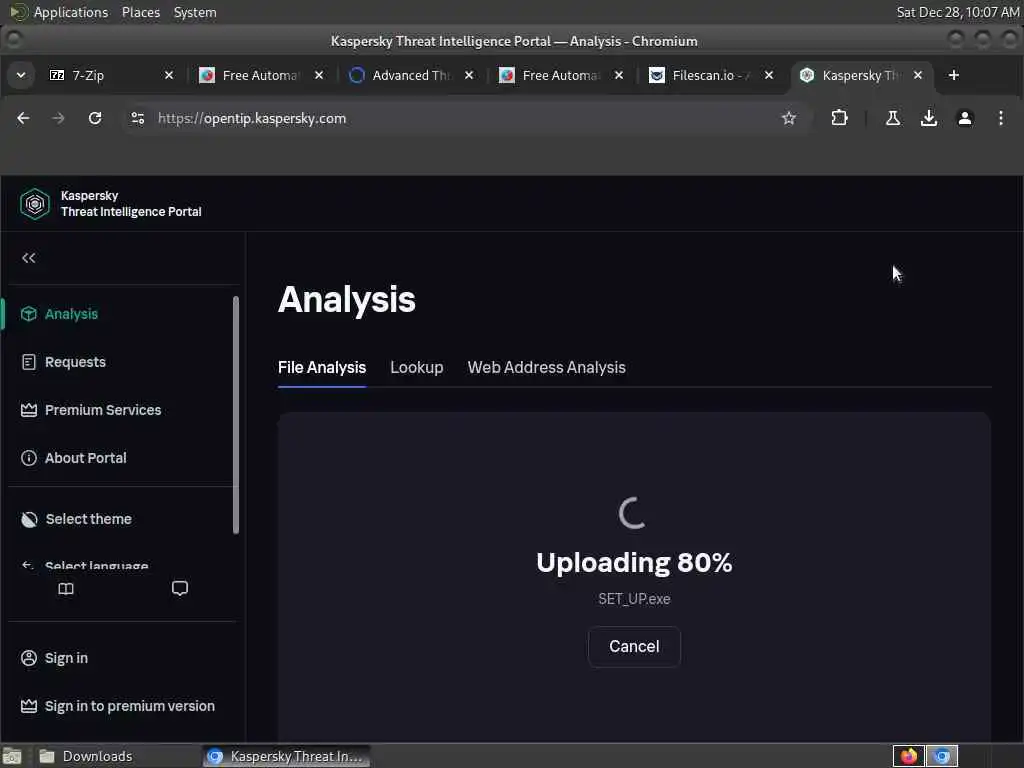Click the feedback chat bubble icon

click(180, 588)
